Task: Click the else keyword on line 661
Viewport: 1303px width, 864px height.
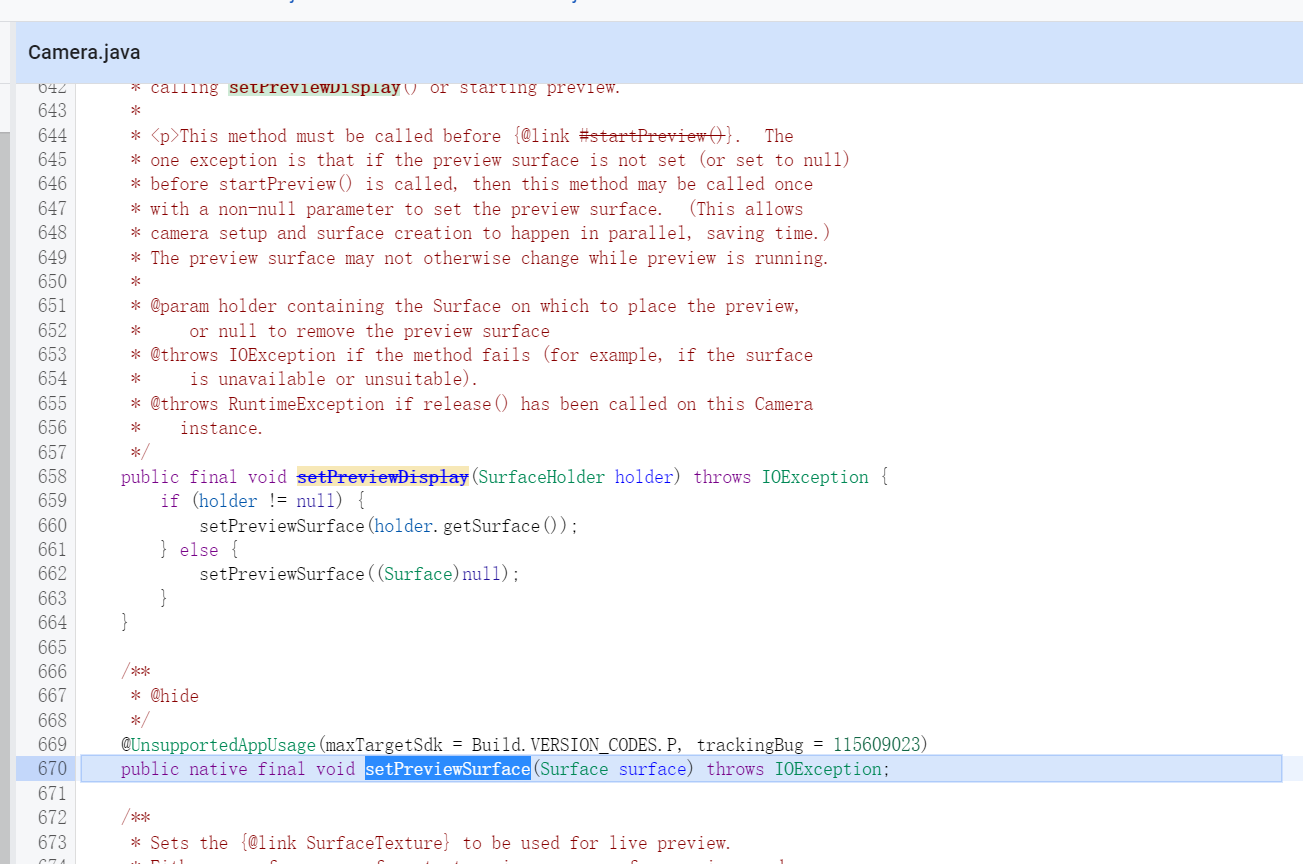Action: (199, 550)
